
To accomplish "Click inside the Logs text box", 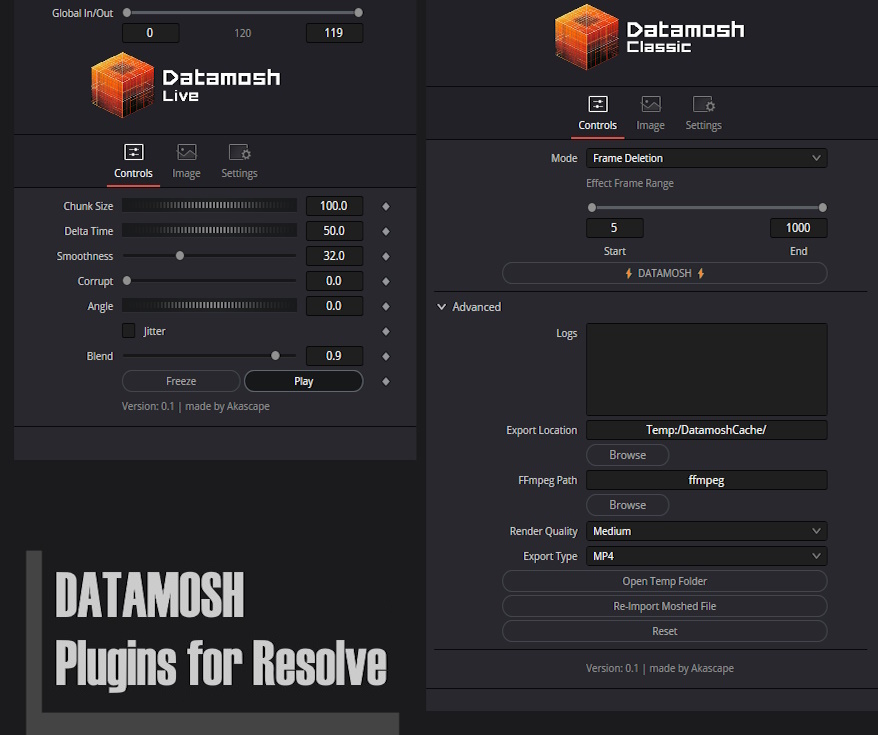I will click(707, 369).
